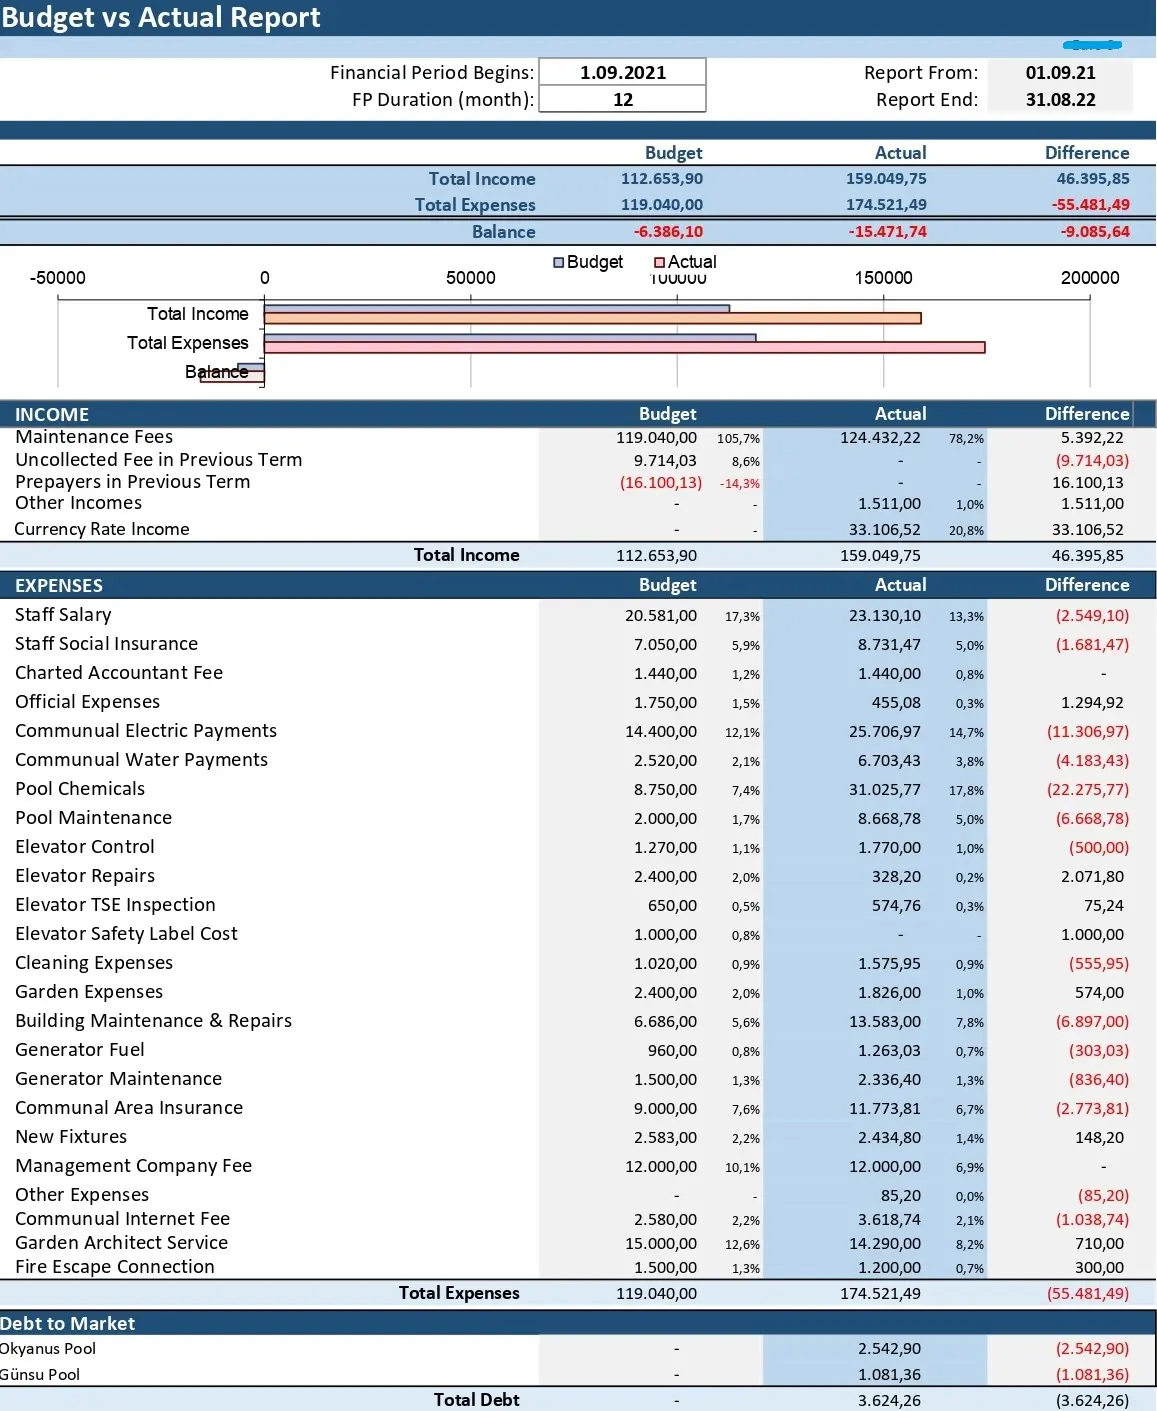Click the Total Debt actual value
Screen dimensions: 1157x1411
[x=888, y=1400]
